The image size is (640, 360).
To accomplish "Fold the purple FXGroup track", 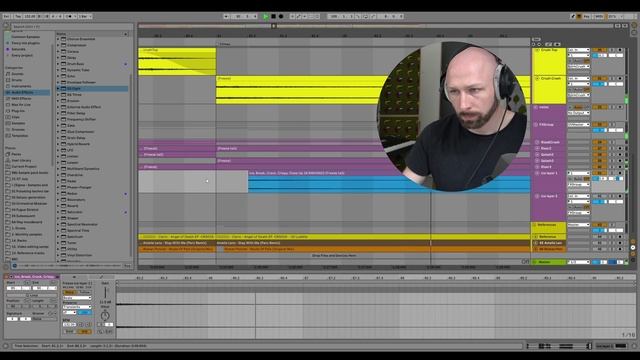I will click(x=536, y=125).
